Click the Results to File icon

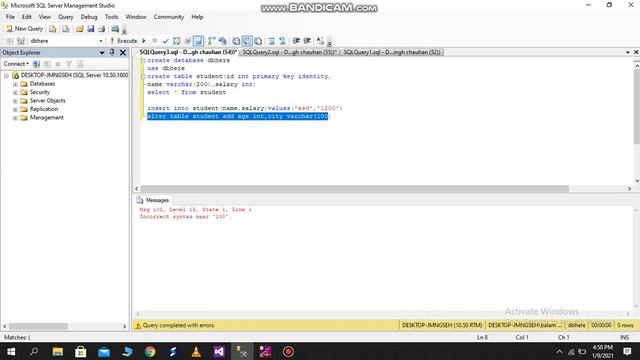[258, 41]
